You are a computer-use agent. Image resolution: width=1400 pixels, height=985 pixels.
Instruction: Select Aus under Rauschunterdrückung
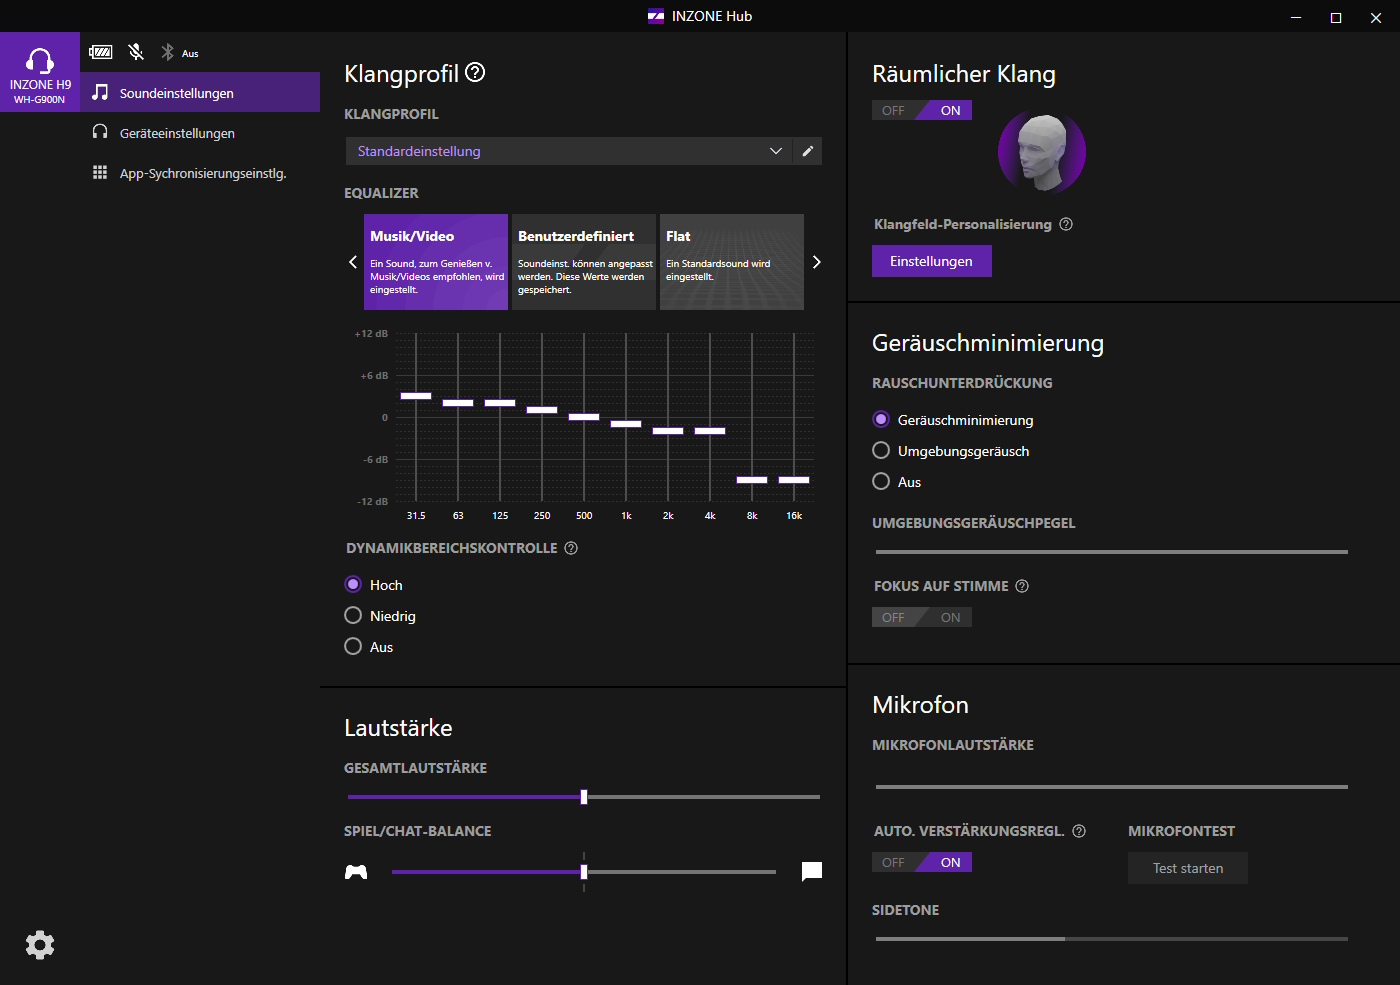click(x=897, y=481)
